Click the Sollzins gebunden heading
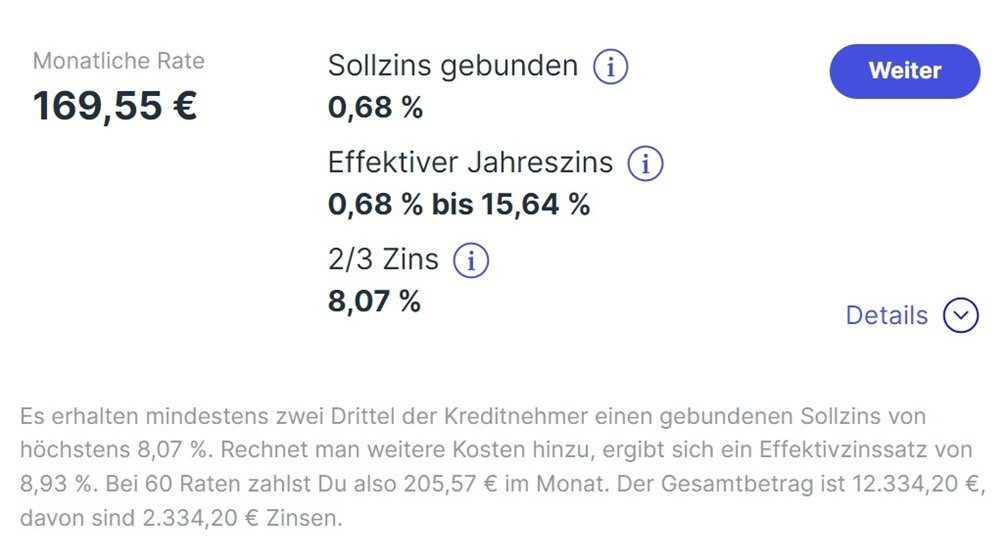 453,66
